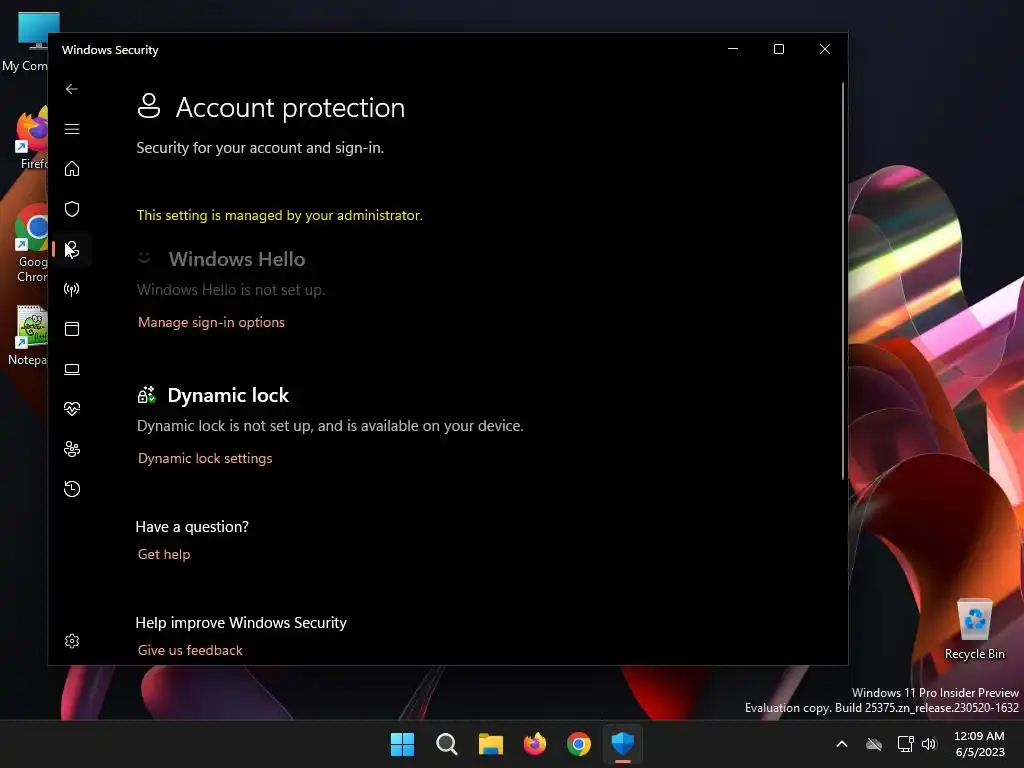Open Firewall & network protection icon

pos(72,289)
